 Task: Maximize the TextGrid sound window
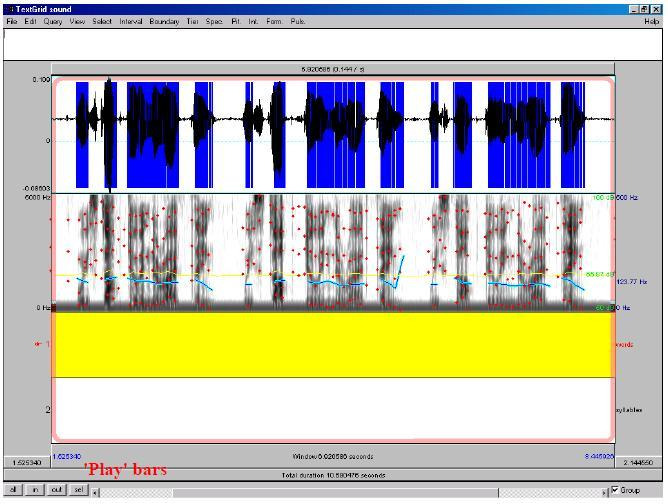click(x=644, y=9)
